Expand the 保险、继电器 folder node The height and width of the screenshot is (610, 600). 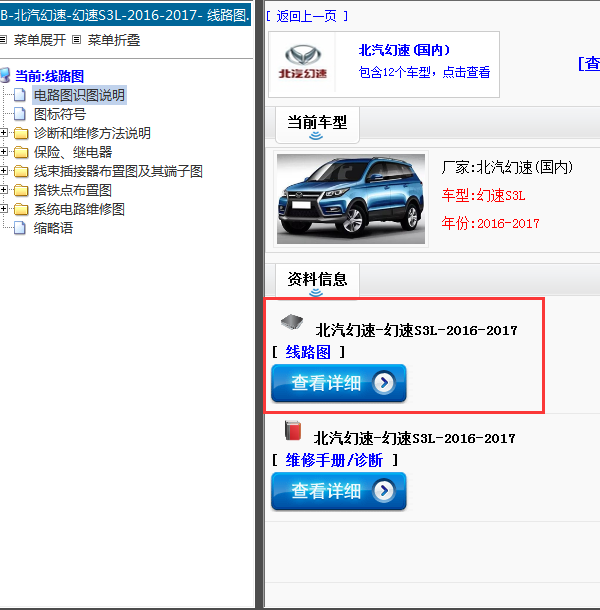(4, 152)
